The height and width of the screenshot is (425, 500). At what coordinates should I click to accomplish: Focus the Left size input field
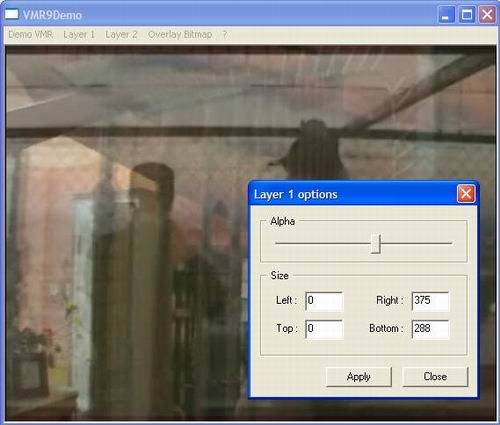pos(324,301)
